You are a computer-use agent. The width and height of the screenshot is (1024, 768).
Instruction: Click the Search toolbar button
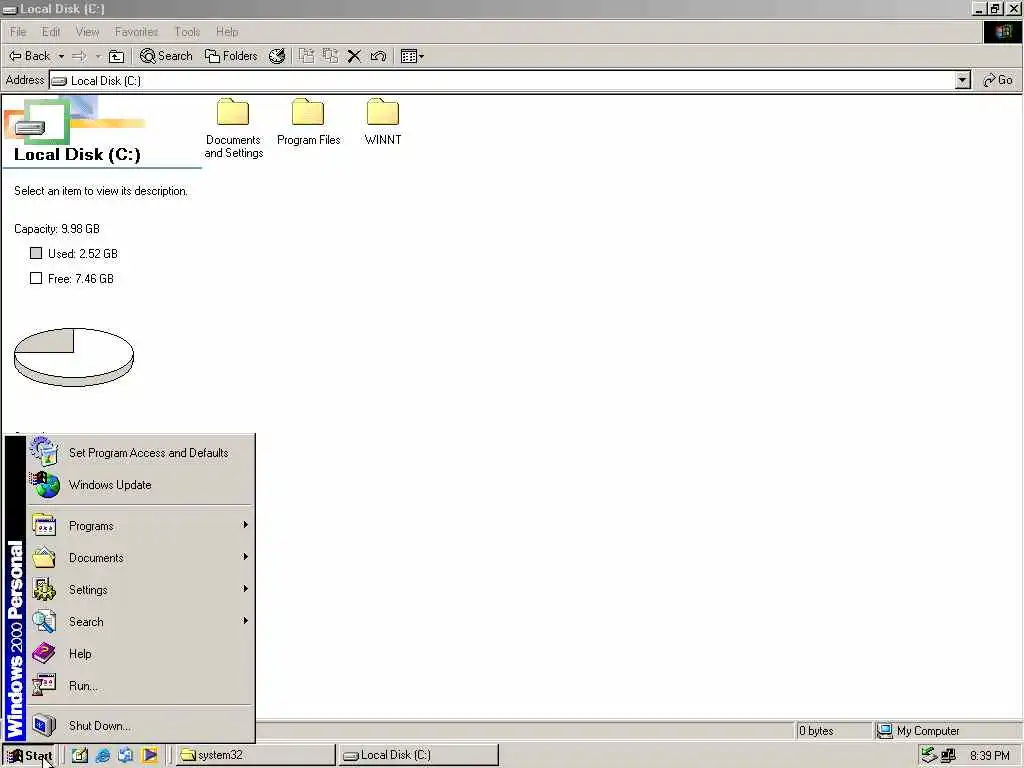tap(167, 56)
